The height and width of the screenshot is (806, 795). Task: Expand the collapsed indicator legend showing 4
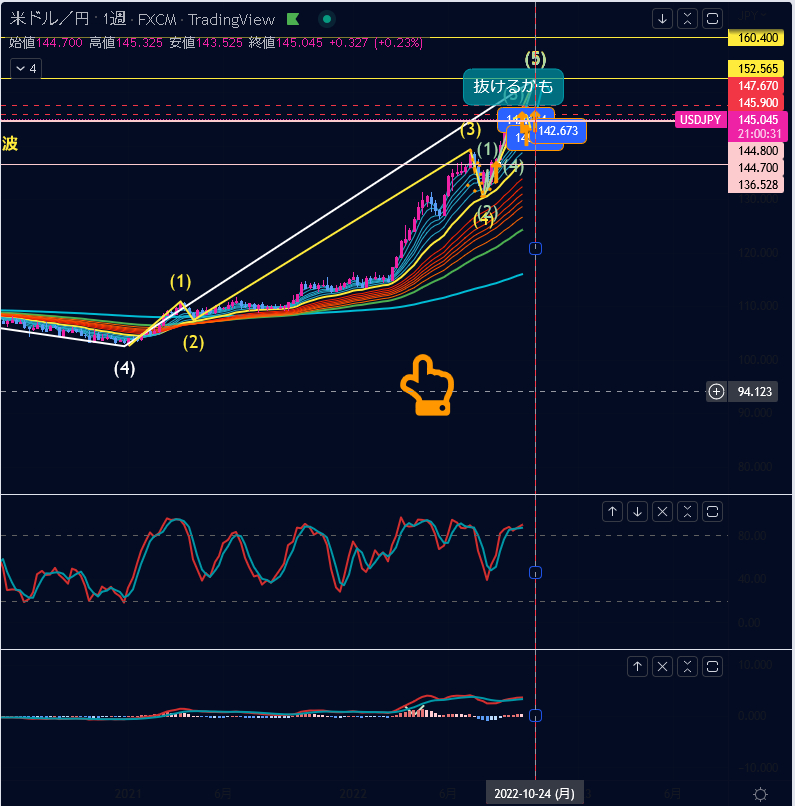point(24,68)
